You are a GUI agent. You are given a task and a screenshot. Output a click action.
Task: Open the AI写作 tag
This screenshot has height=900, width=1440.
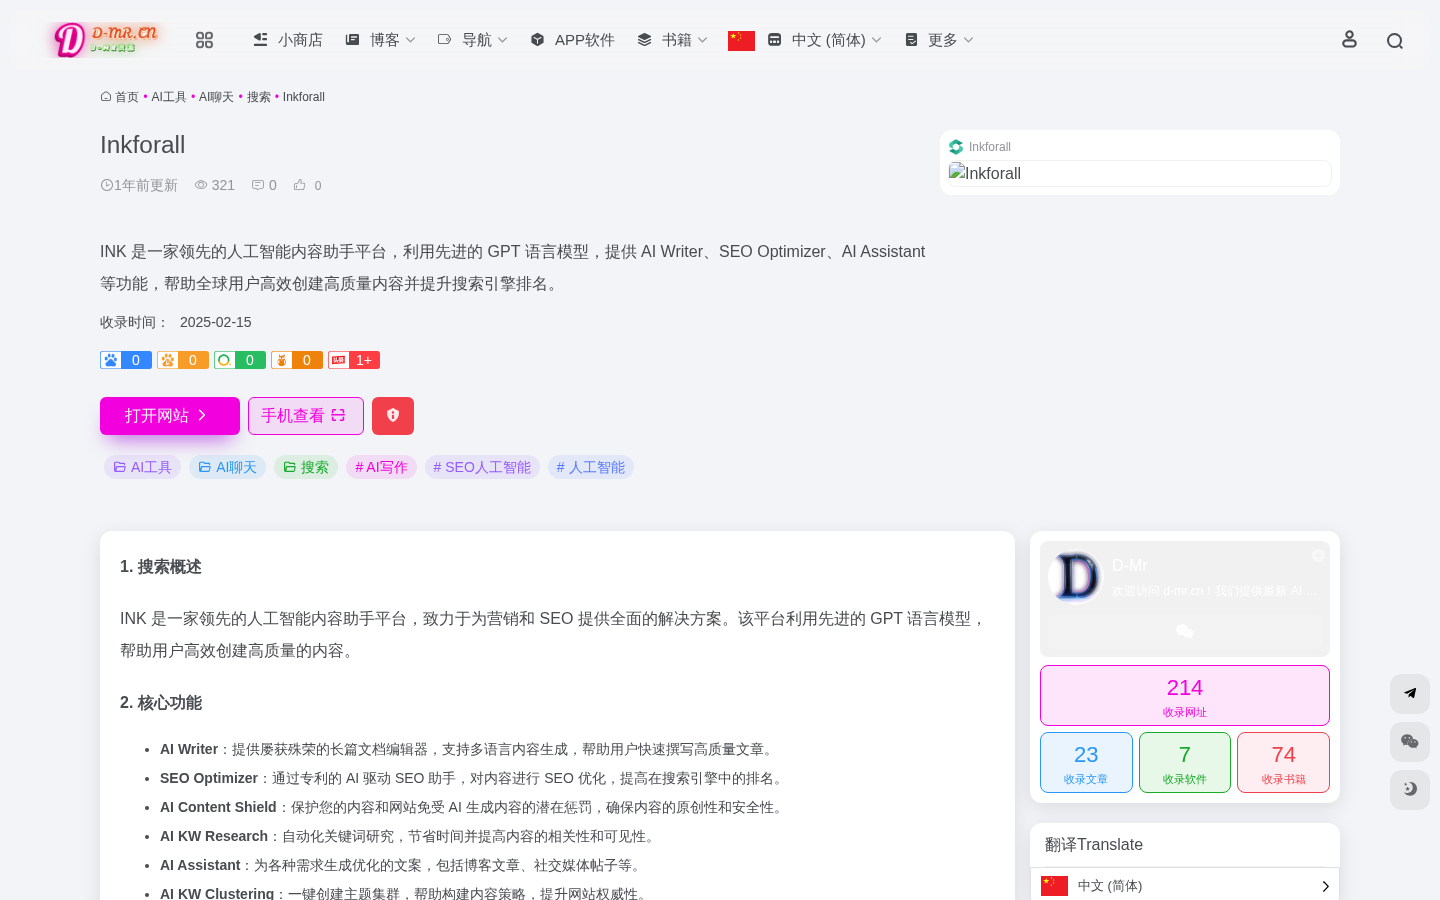coord(381,467)
